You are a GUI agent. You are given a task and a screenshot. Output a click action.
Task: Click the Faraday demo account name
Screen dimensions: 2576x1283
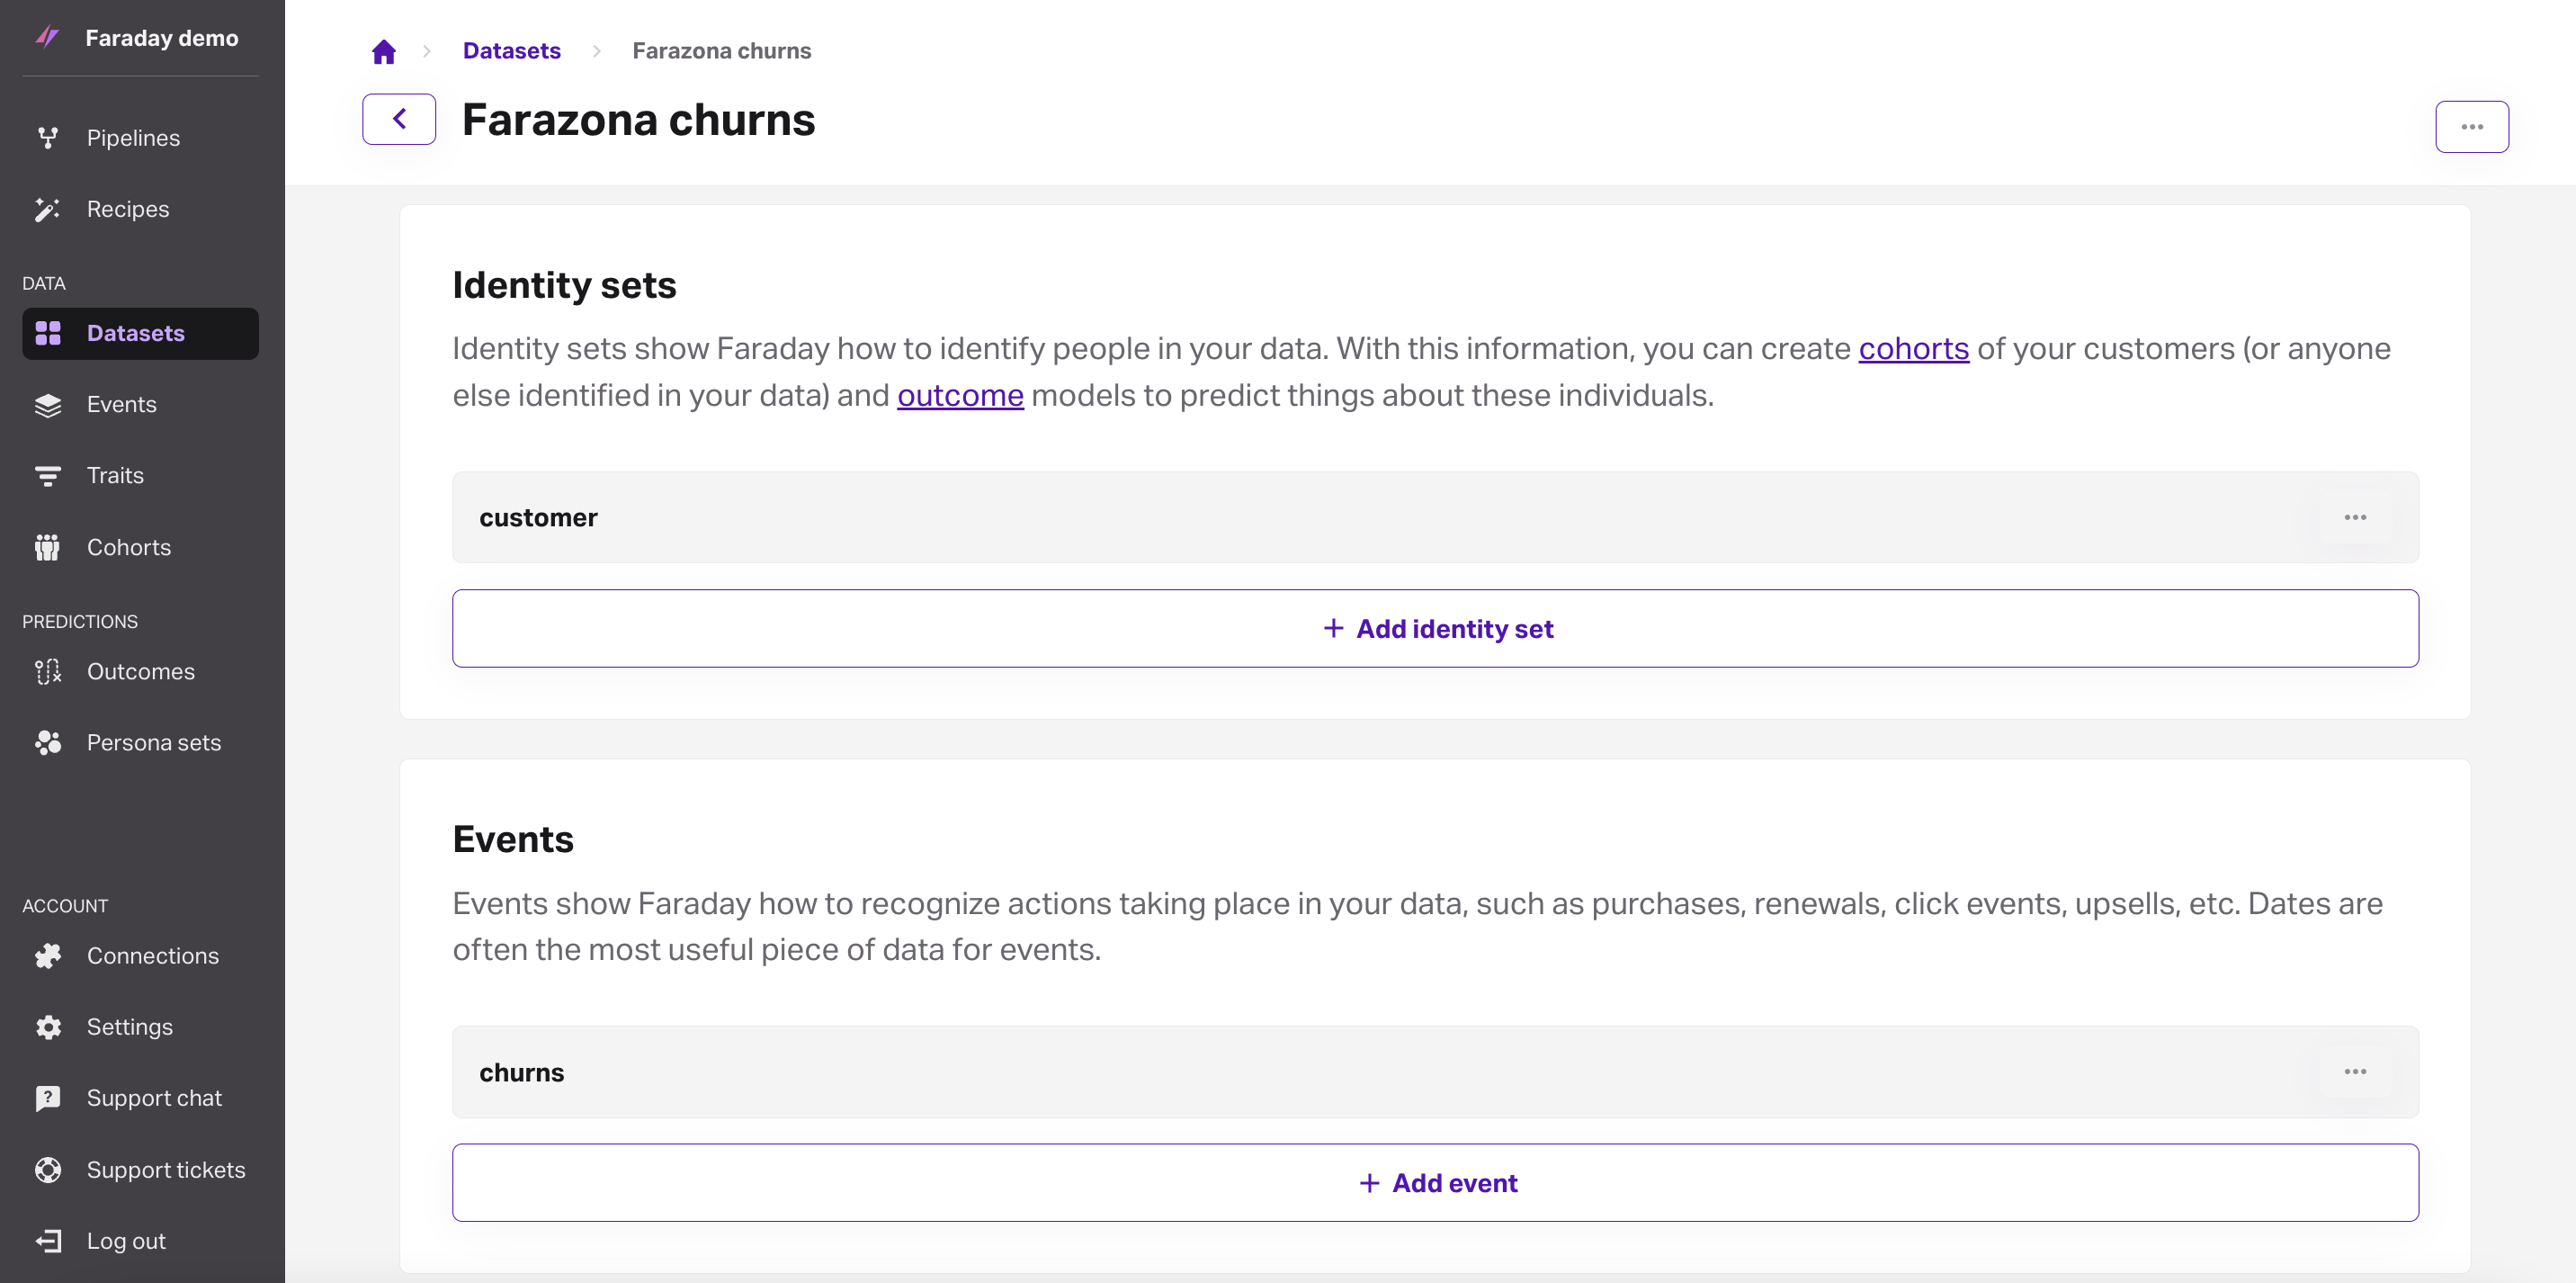[162, 38]
